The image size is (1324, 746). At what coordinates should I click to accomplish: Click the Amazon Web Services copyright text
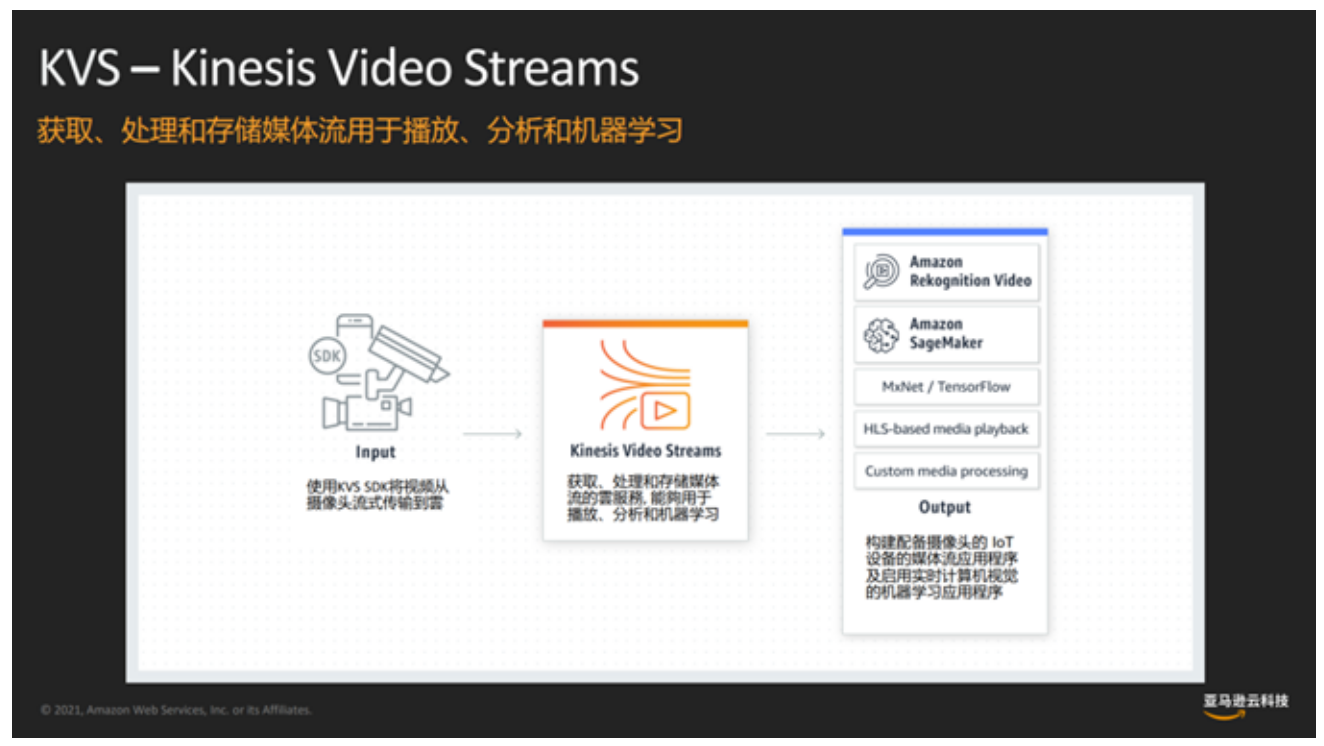(x=176, y=710)
